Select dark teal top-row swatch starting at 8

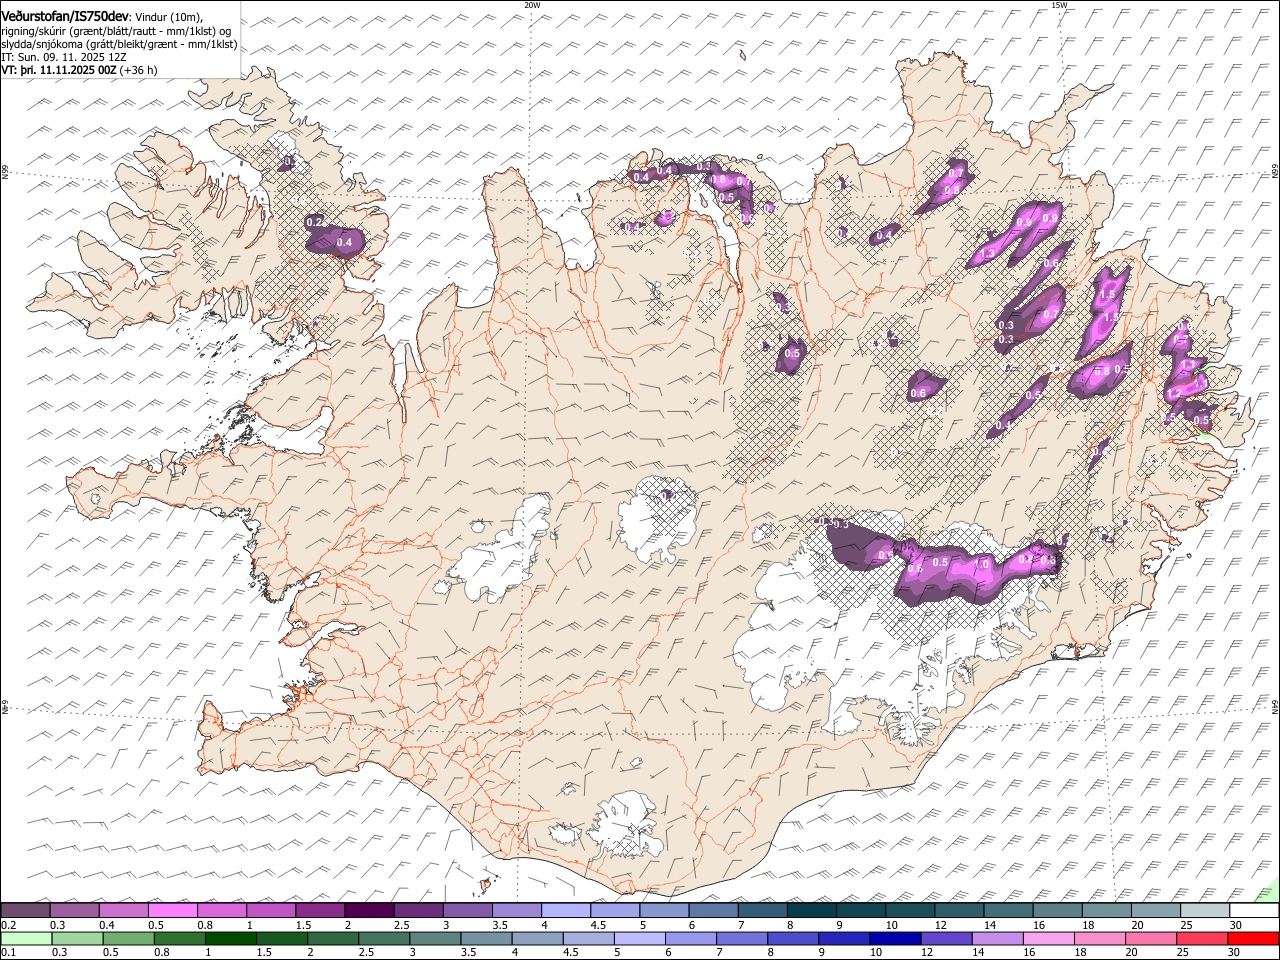click(x=811, y=910)
